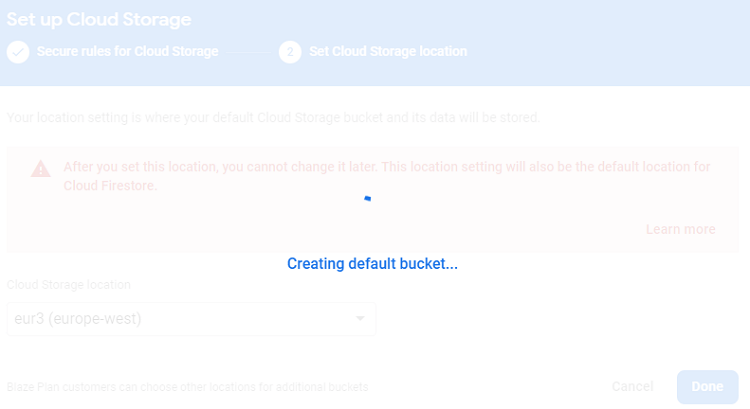Click the 'Creating default bucket...' status text
This screenshot has height=409, width=750.
(x=372, y=264)
